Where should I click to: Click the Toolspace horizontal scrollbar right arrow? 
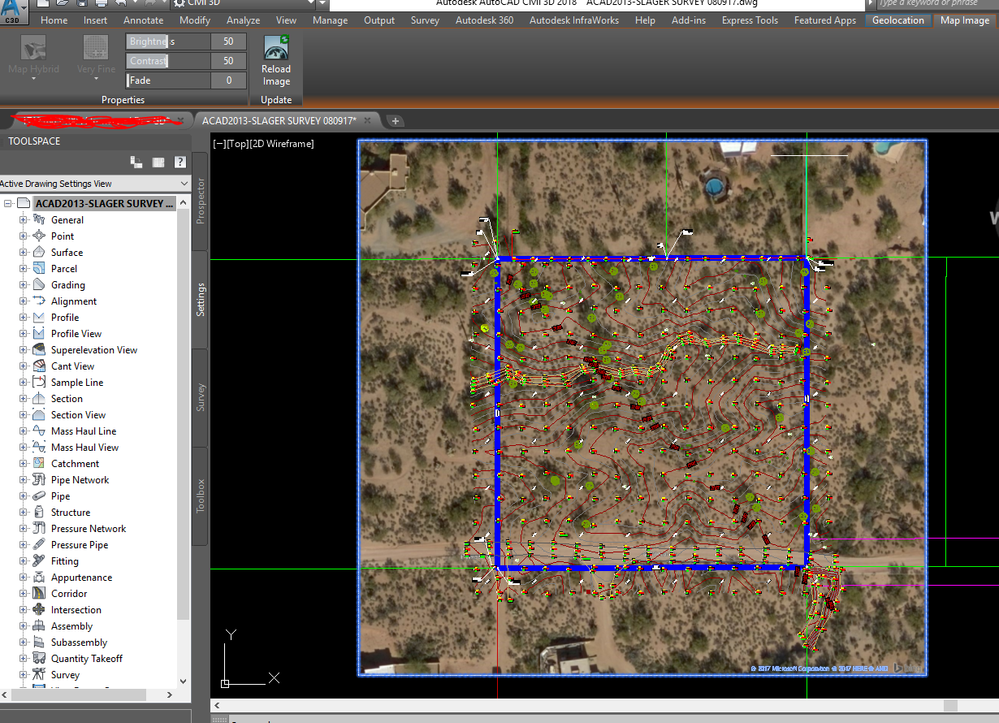pos(169,695)
